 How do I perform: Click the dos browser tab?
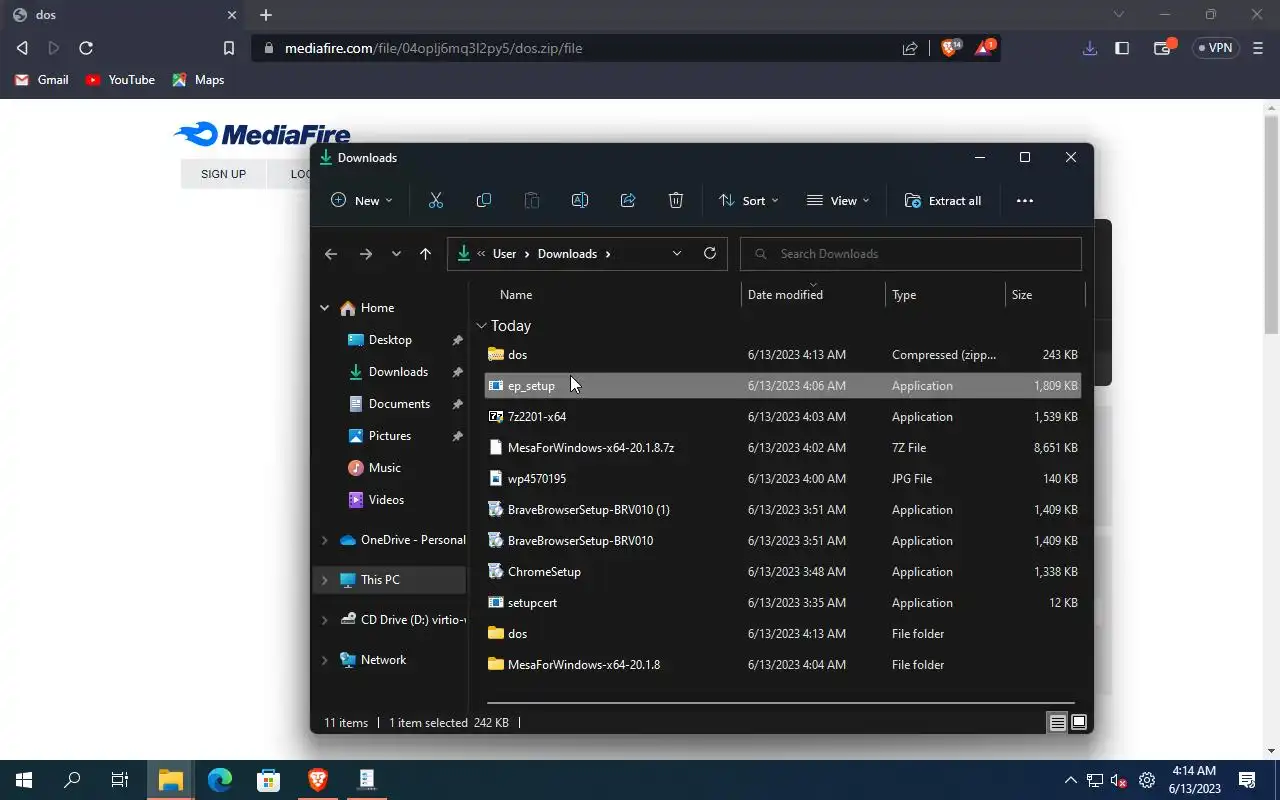coord(123,15)
